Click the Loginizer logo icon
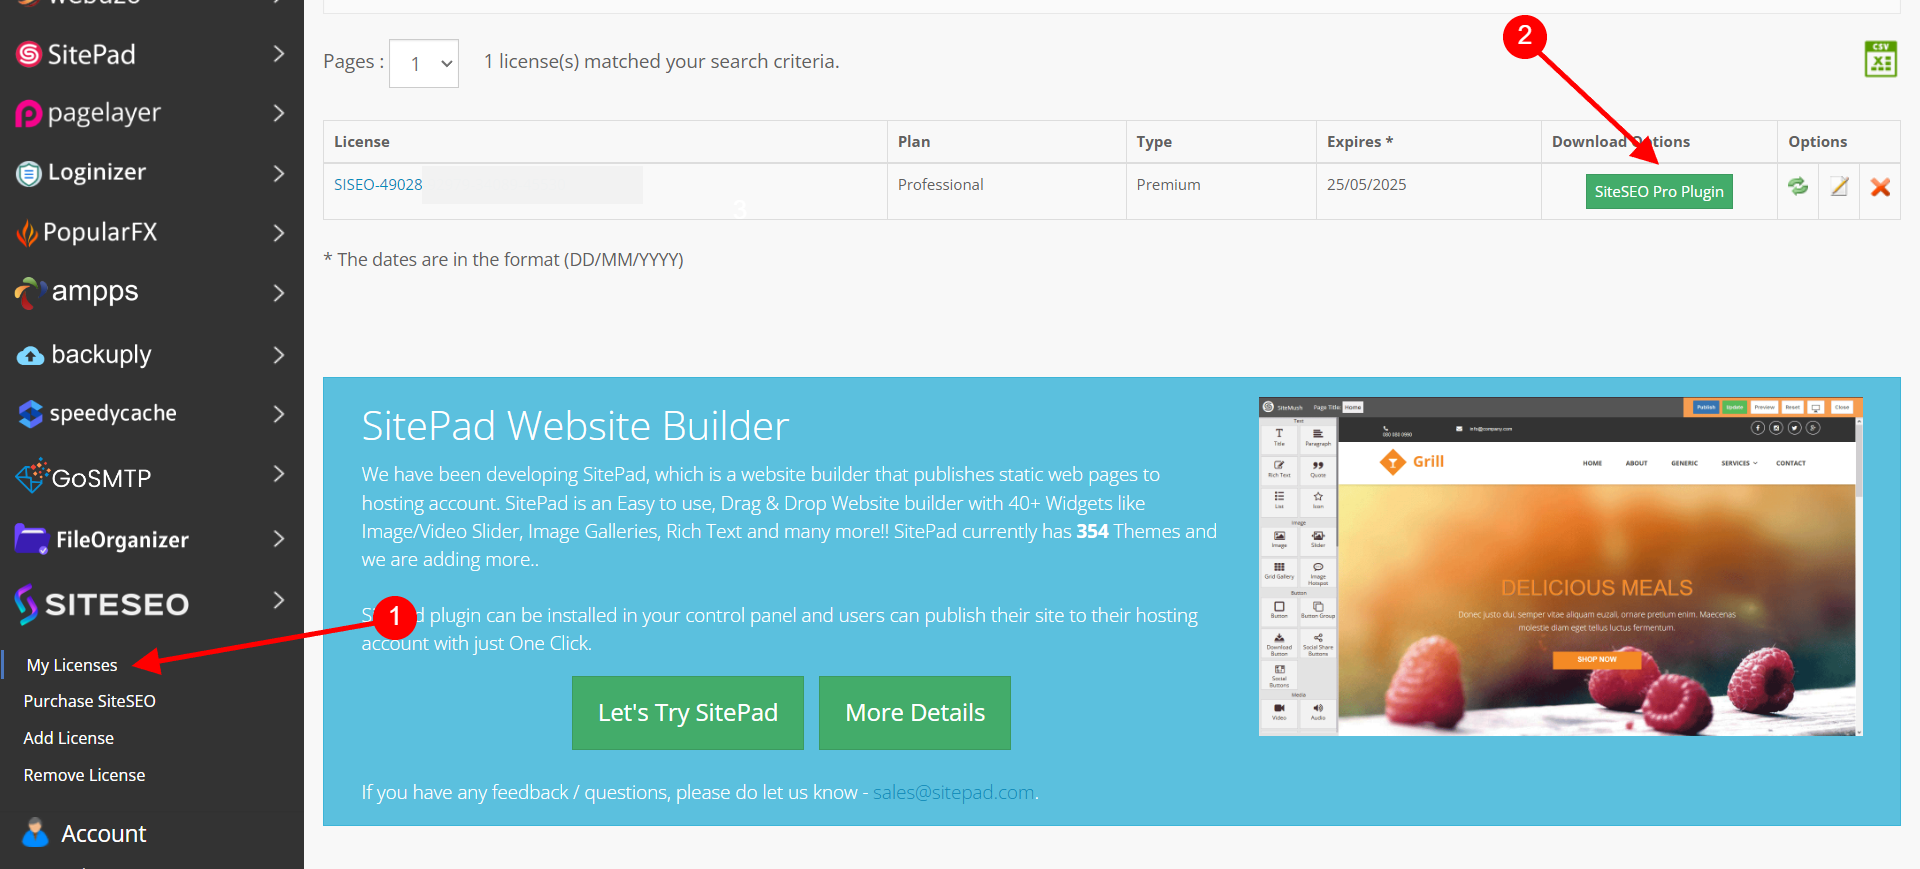The image size is (1920, 869). click(29, 174)
